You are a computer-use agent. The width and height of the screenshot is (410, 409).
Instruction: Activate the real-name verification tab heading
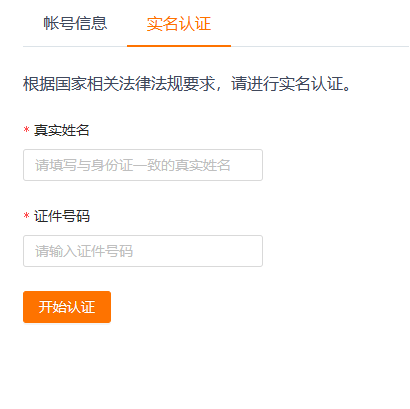pyautogui.click(x=179, y=24)
